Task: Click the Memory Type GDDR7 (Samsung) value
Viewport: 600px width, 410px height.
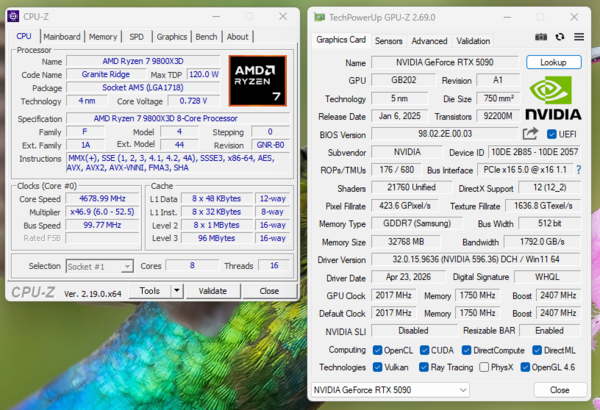Action: pyautogui.click(x=417, y=224)
